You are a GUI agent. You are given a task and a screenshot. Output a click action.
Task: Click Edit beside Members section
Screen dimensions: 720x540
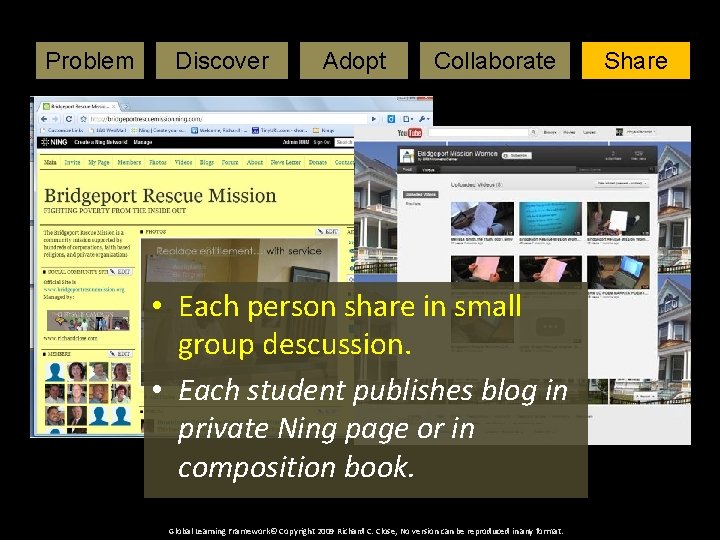point(120,354)
